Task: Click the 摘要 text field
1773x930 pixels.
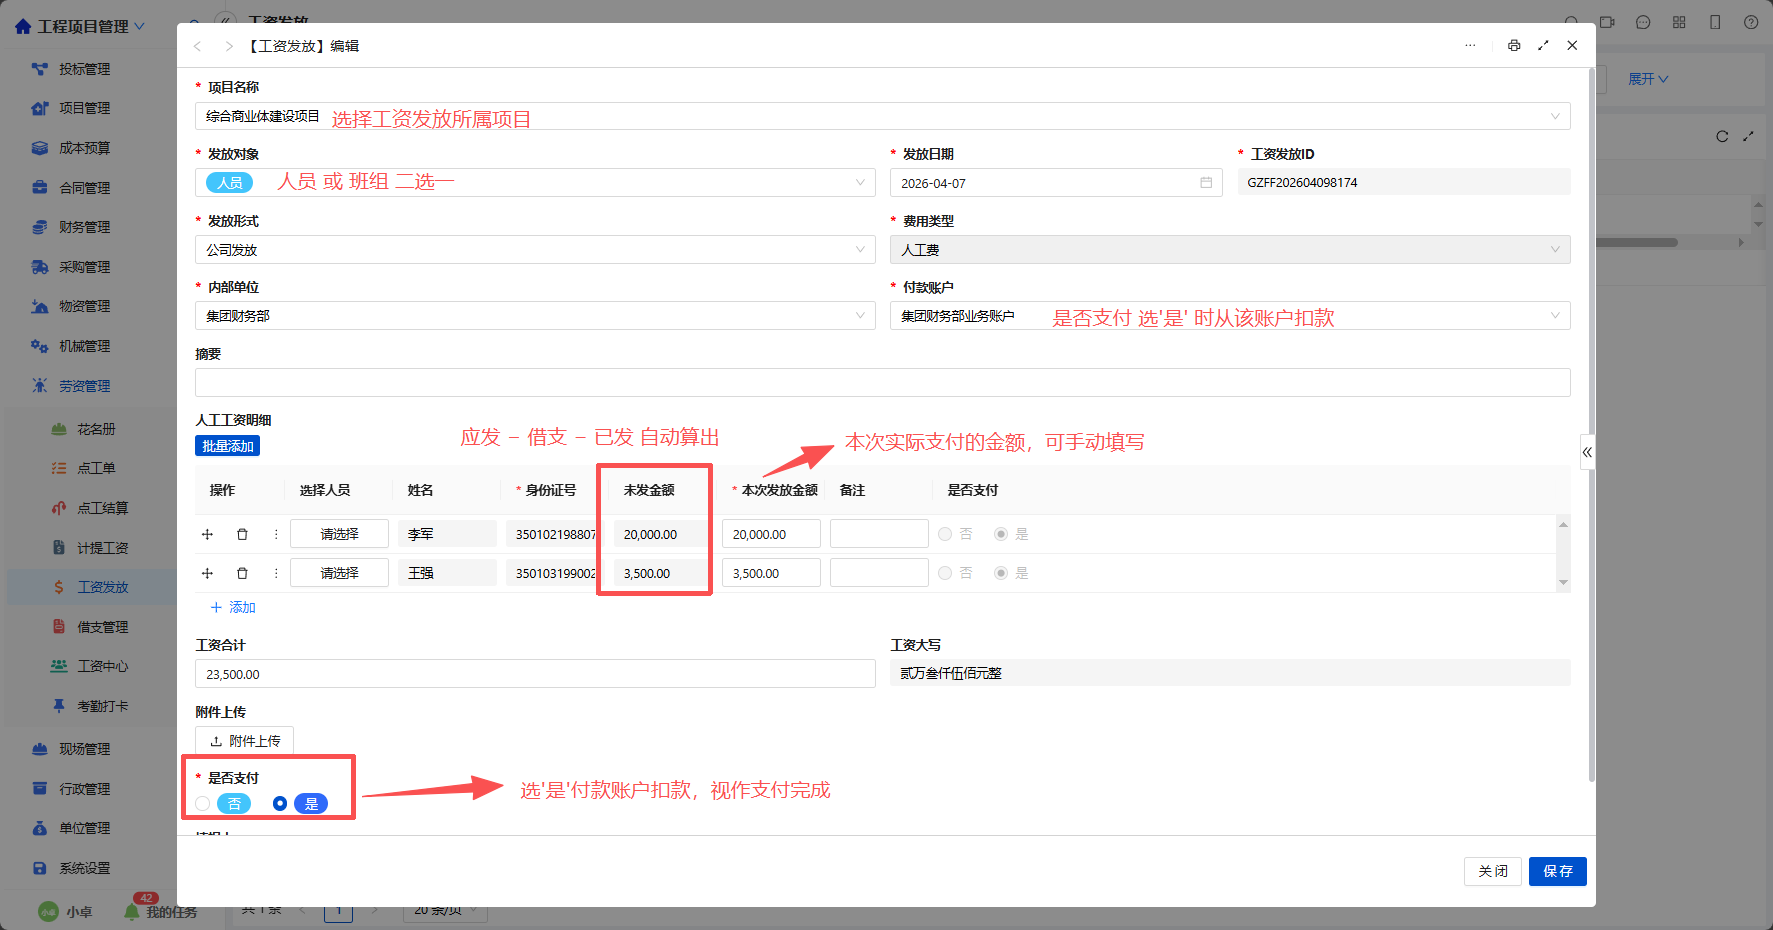Action: pyautogui.click(x=882, y=383)
